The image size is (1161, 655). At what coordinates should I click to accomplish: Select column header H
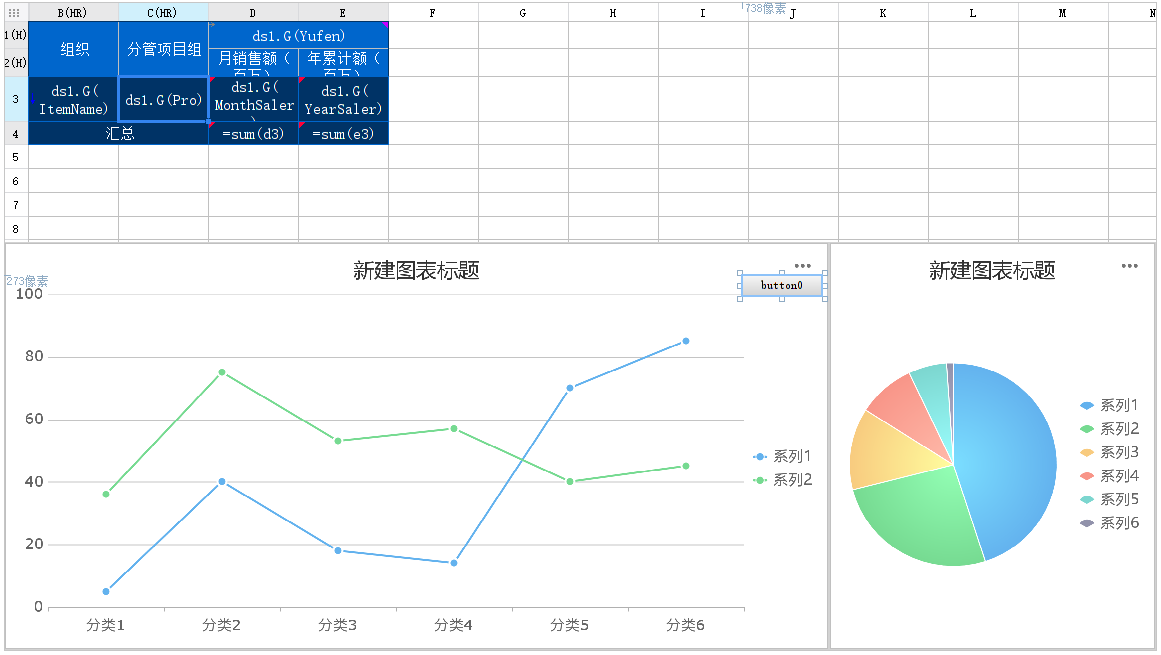click(x=613, y=13)
